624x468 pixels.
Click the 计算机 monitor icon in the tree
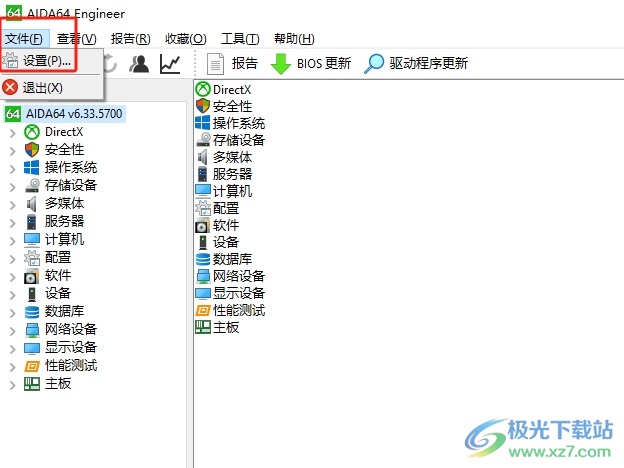pyautogui.click(x=32, y=240)
